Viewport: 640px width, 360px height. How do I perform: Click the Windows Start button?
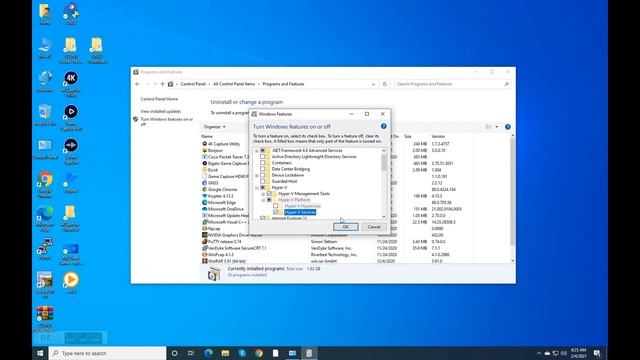tap(40, 353)
